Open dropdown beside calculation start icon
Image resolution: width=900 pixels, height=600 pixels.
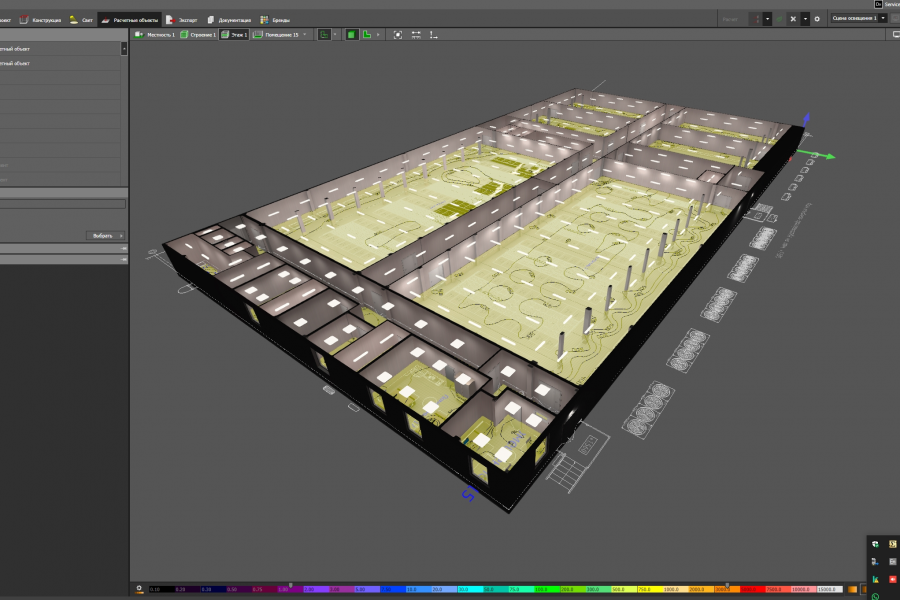[767, 19]
